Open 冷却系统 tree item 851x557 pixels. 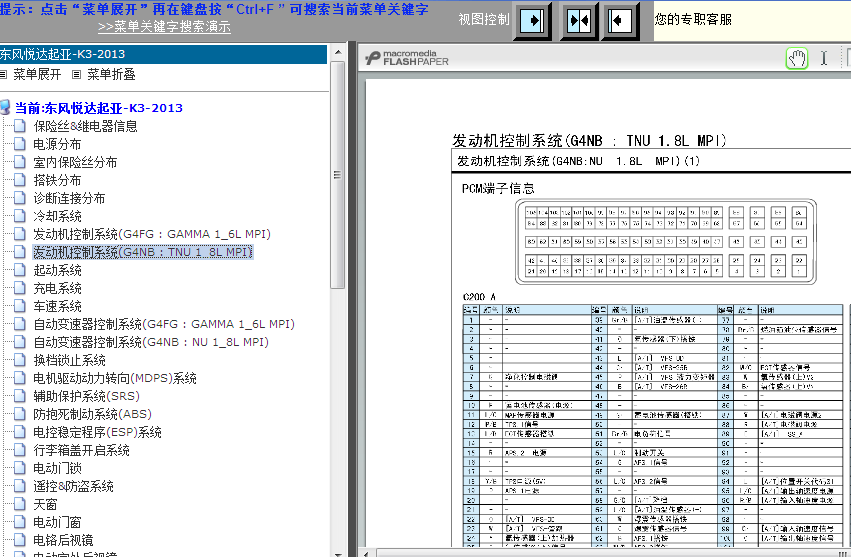pyautogui.click(x=57, y=216)
